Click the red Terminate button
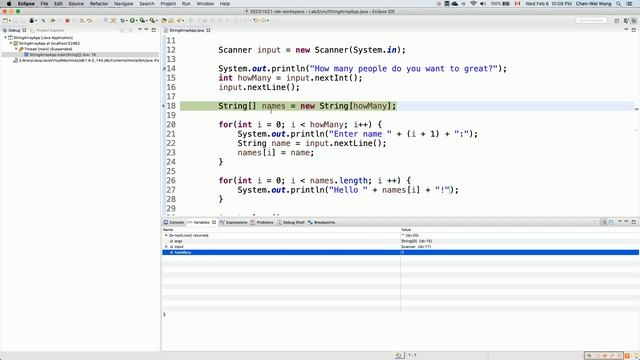Screen dimensions: 640x360 tap(67, 20)
